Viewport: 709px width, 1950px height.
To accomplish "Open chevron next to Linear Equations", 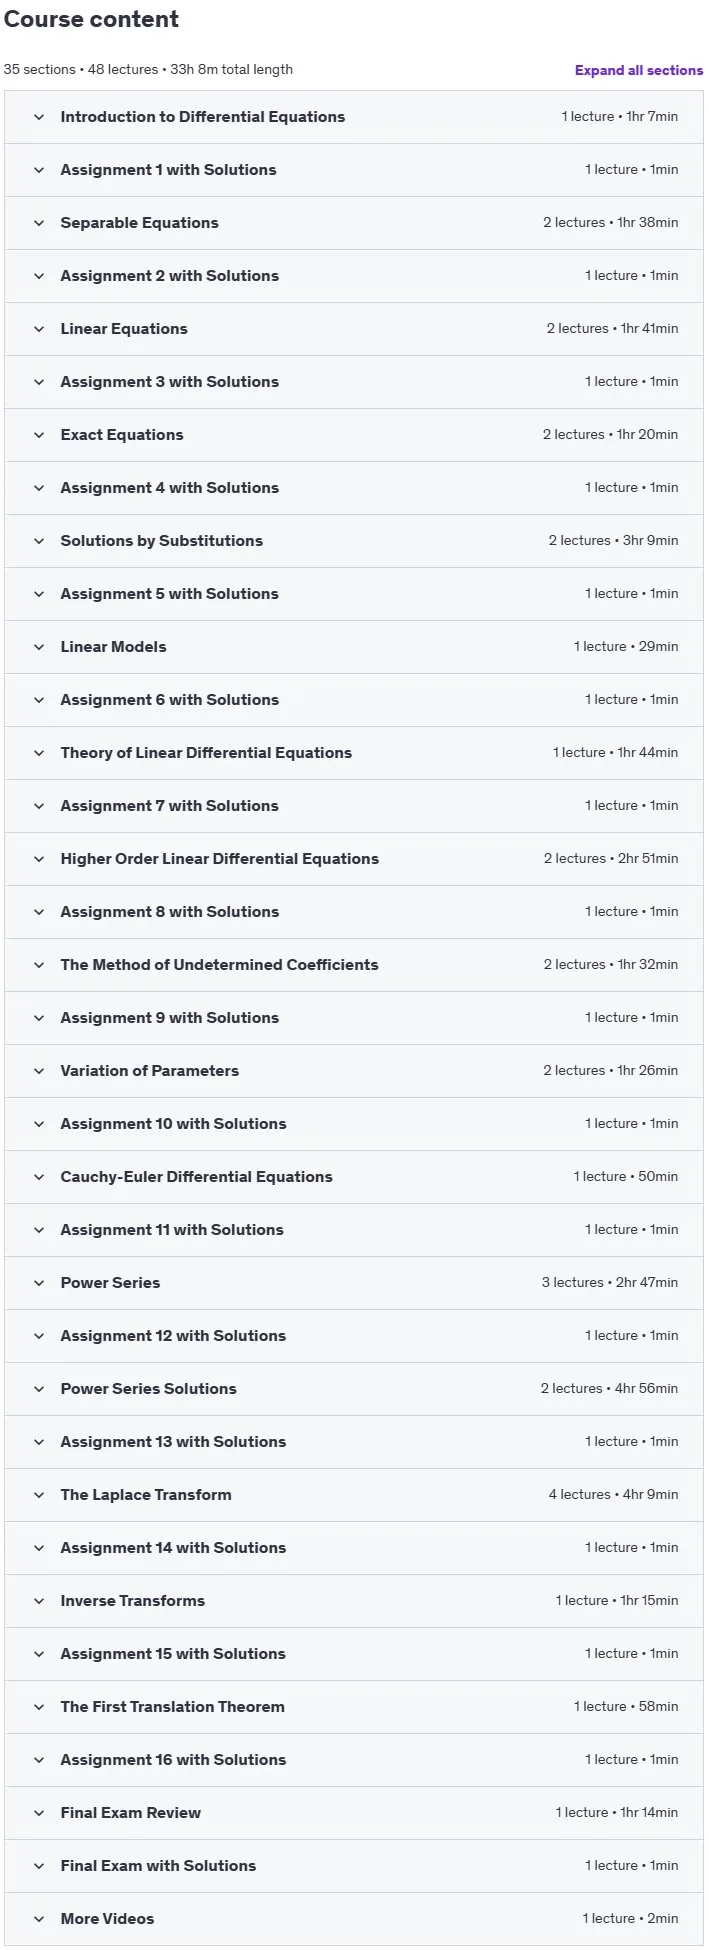I will coord(39,329).
